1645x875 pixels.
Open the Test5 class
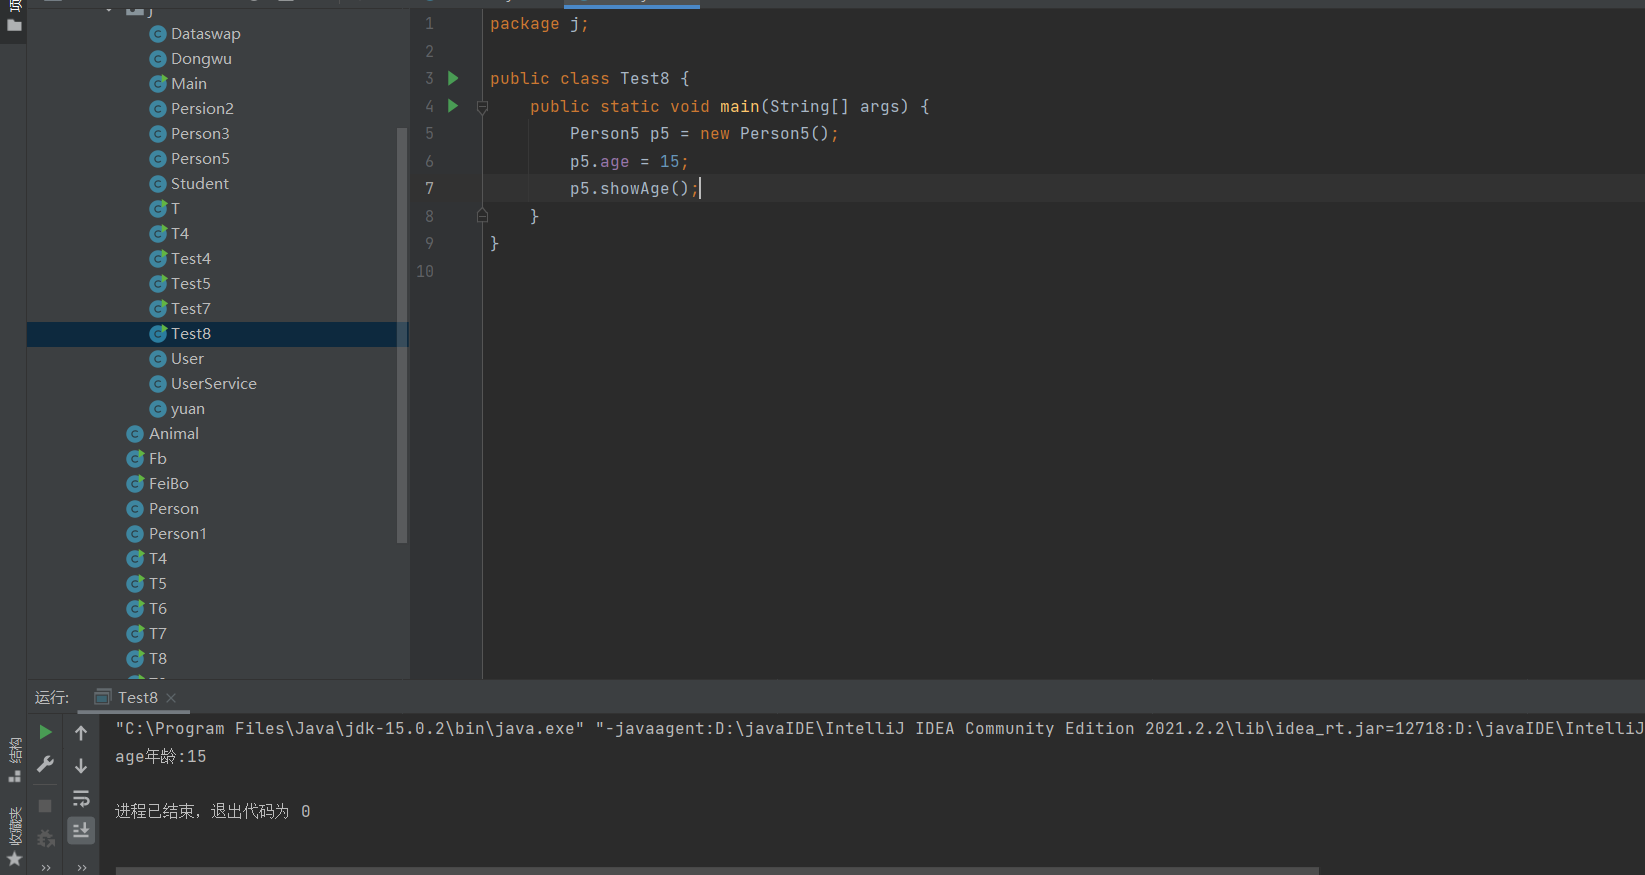click(x=191, y=284)
